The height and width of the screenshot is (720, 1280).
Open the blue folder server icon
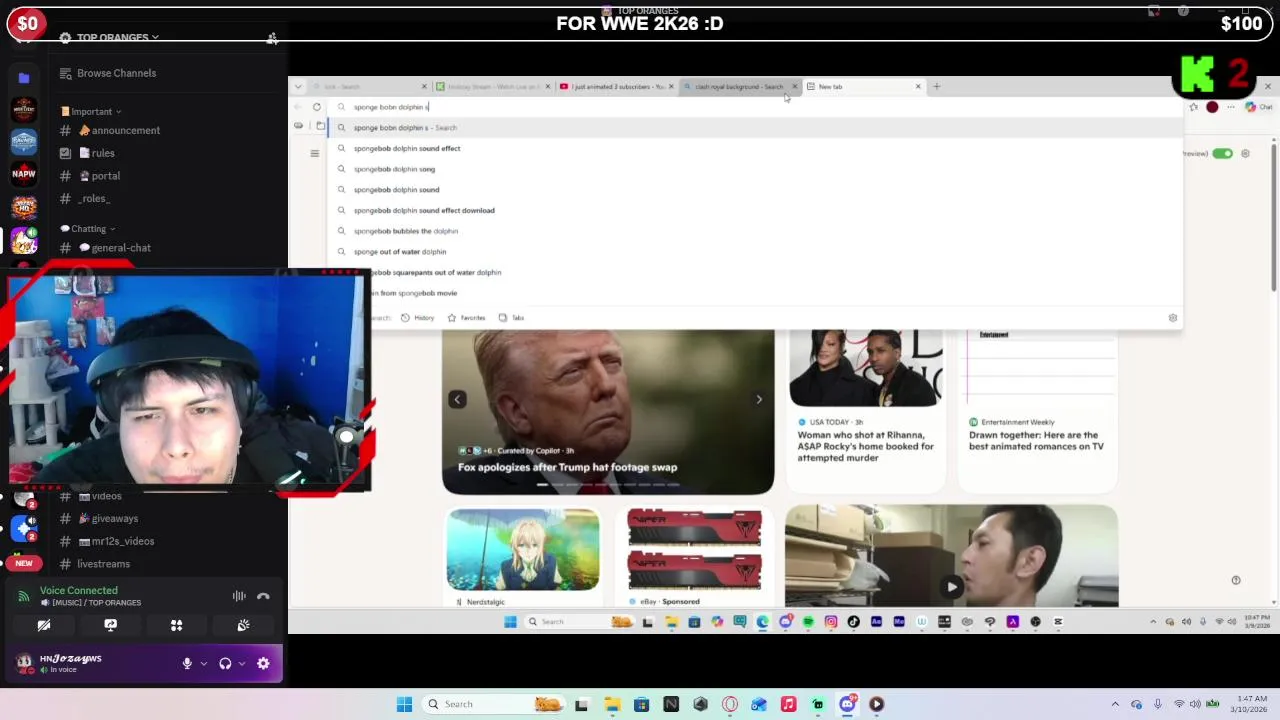24,77
